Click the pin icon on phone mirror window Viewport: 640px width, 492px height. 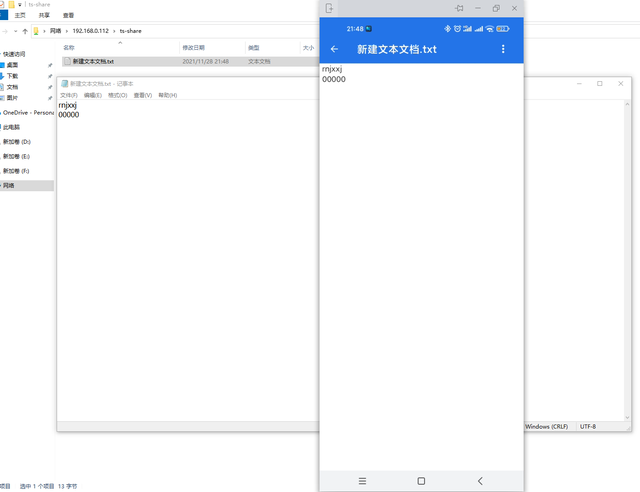coord(459,8)
